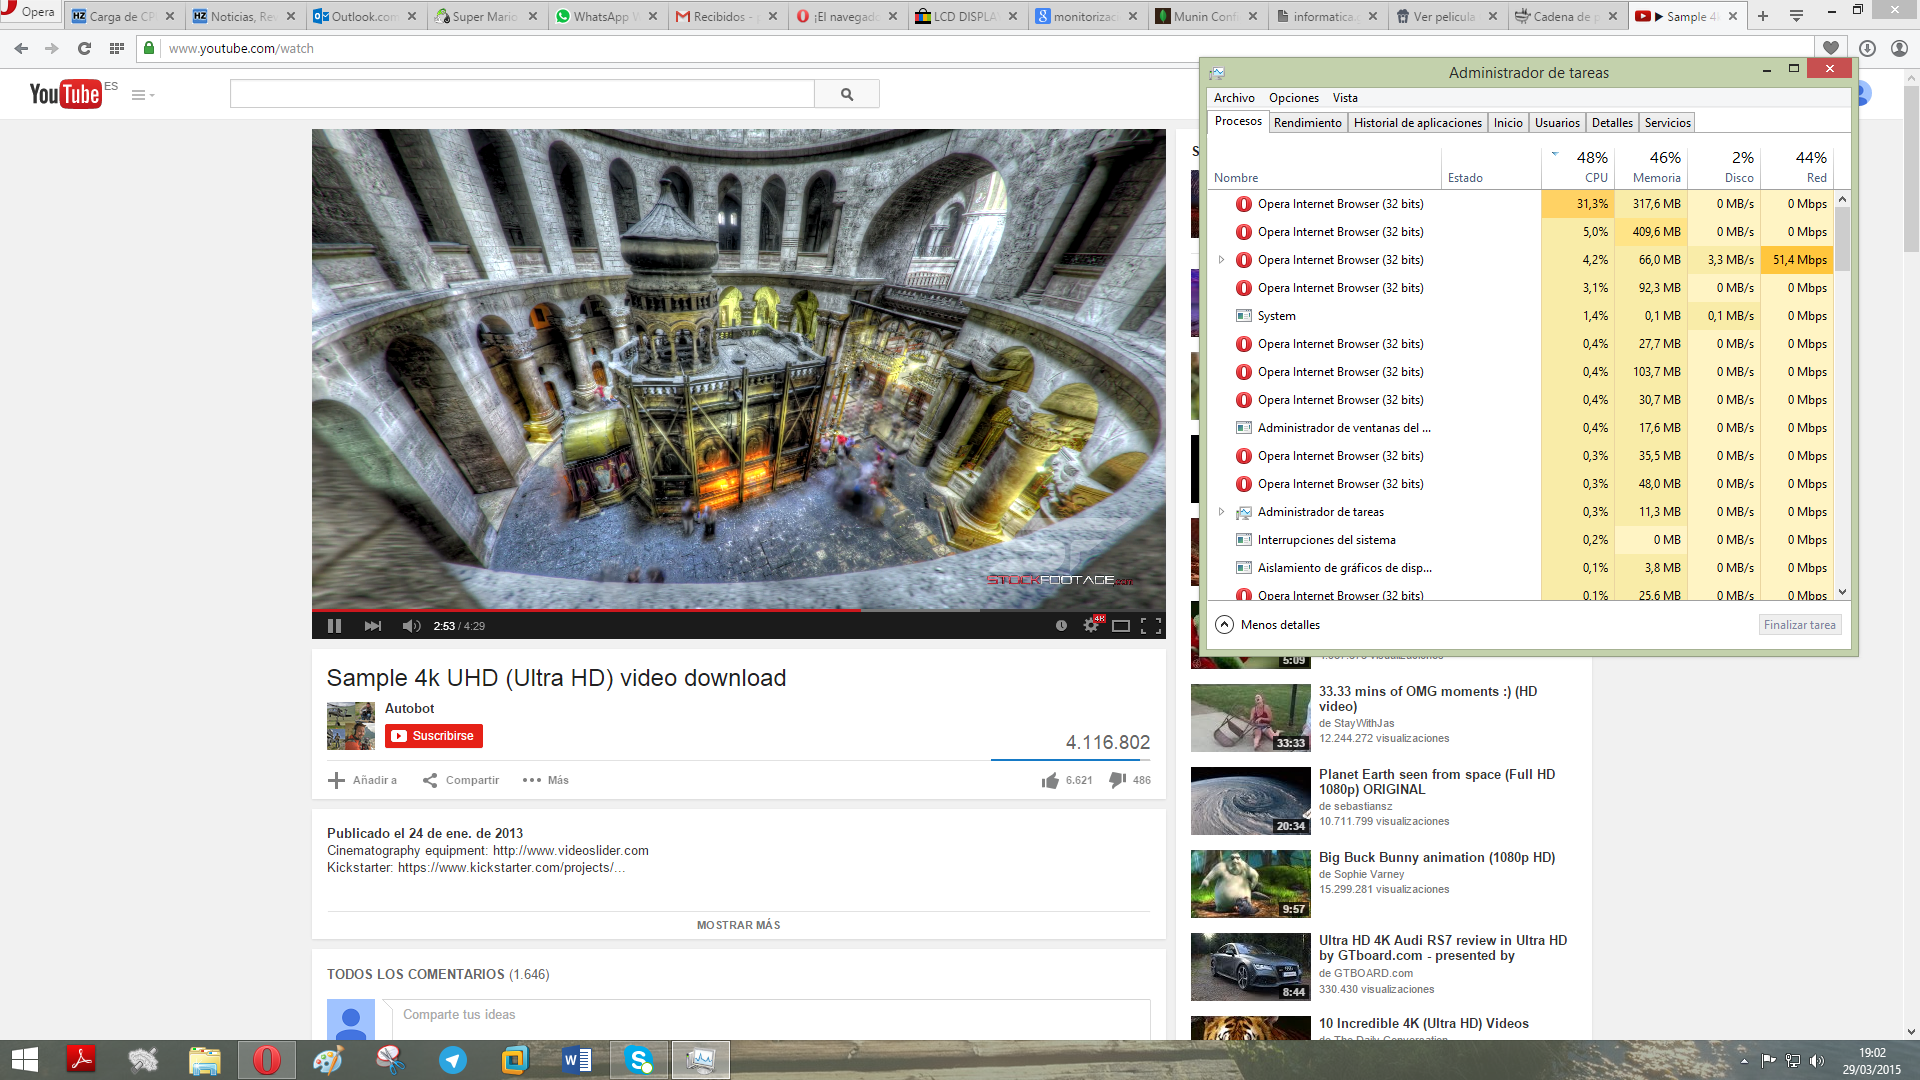Enter fullscreen video mode
This screenshot has width=1920, height=1080.
click(x=1151, y=626)
